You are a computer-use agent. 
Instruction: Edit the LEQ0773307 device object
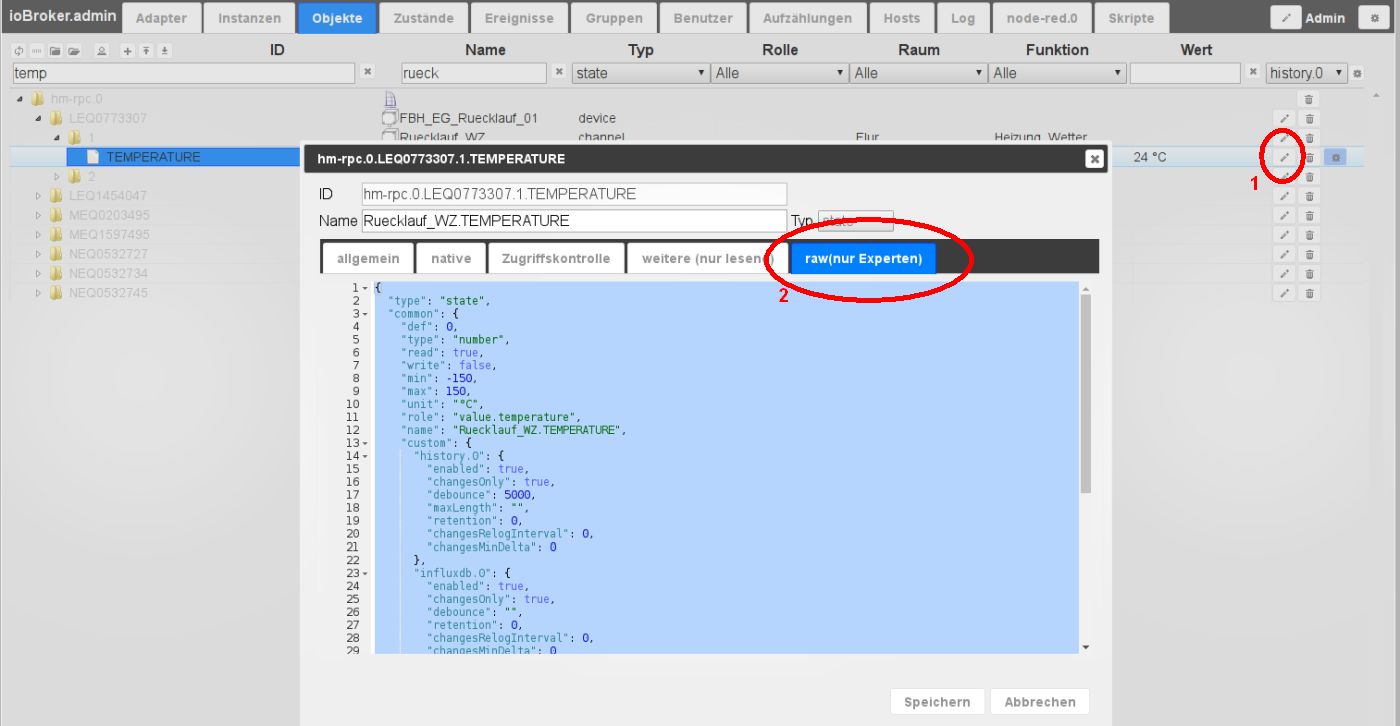point(1285,118)
